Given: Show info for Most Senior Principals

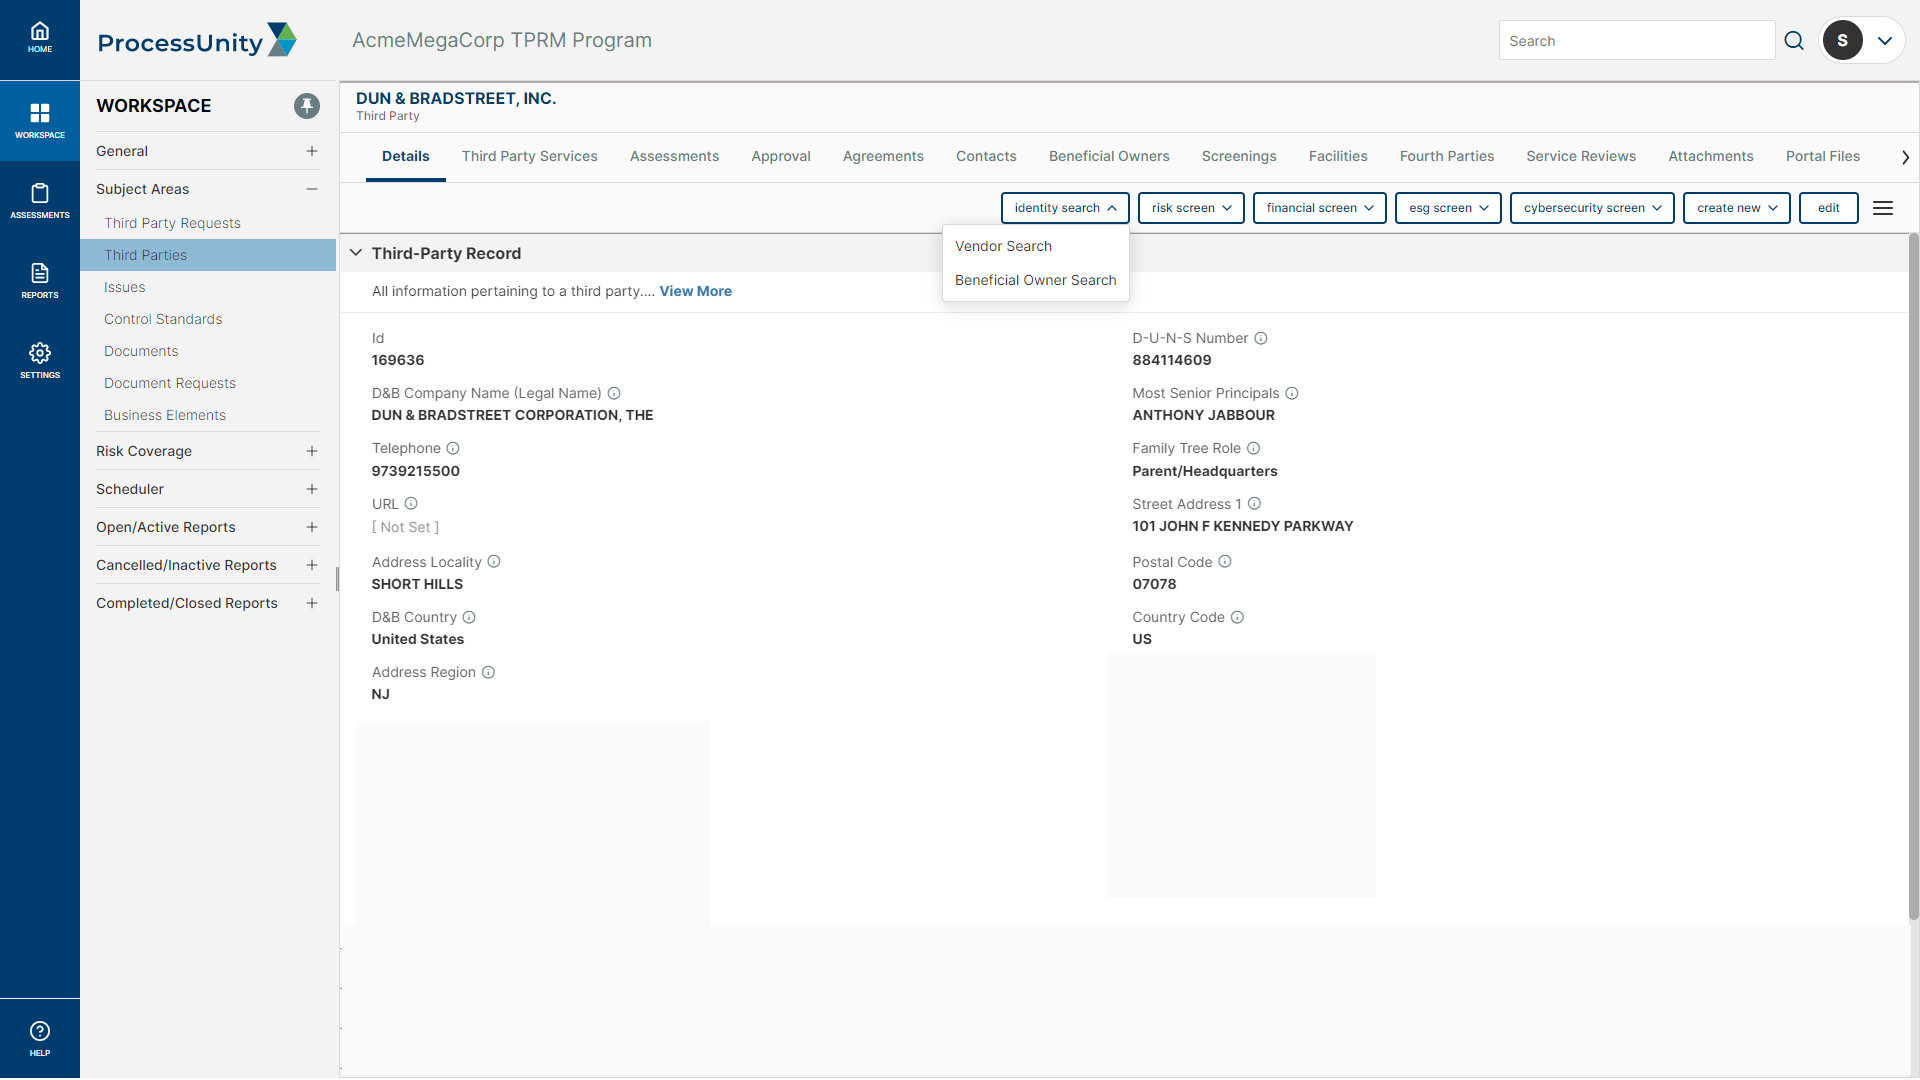Looking at the screenshot, I should (x=1292, y=393).
